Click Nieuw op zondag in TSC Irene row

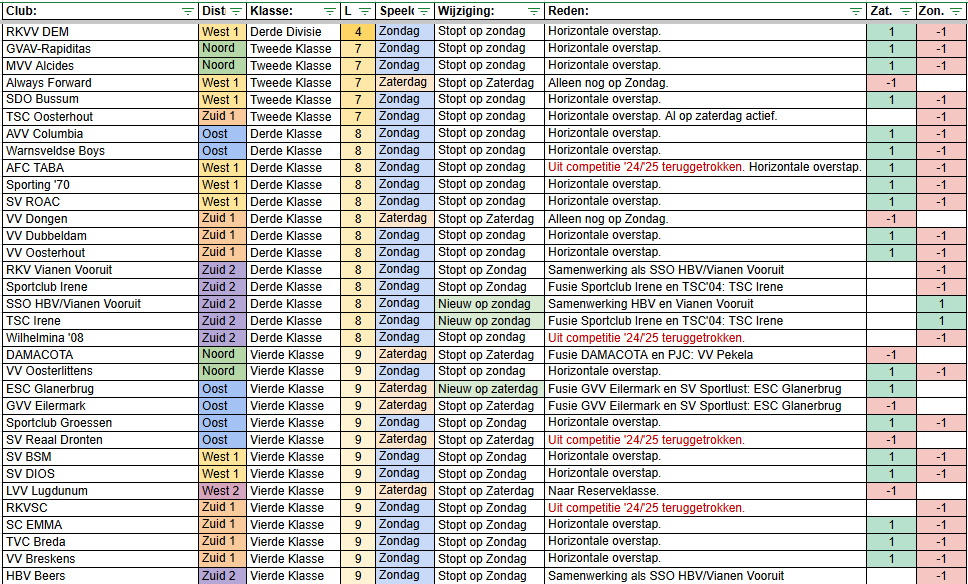click(x=490, y=320)
